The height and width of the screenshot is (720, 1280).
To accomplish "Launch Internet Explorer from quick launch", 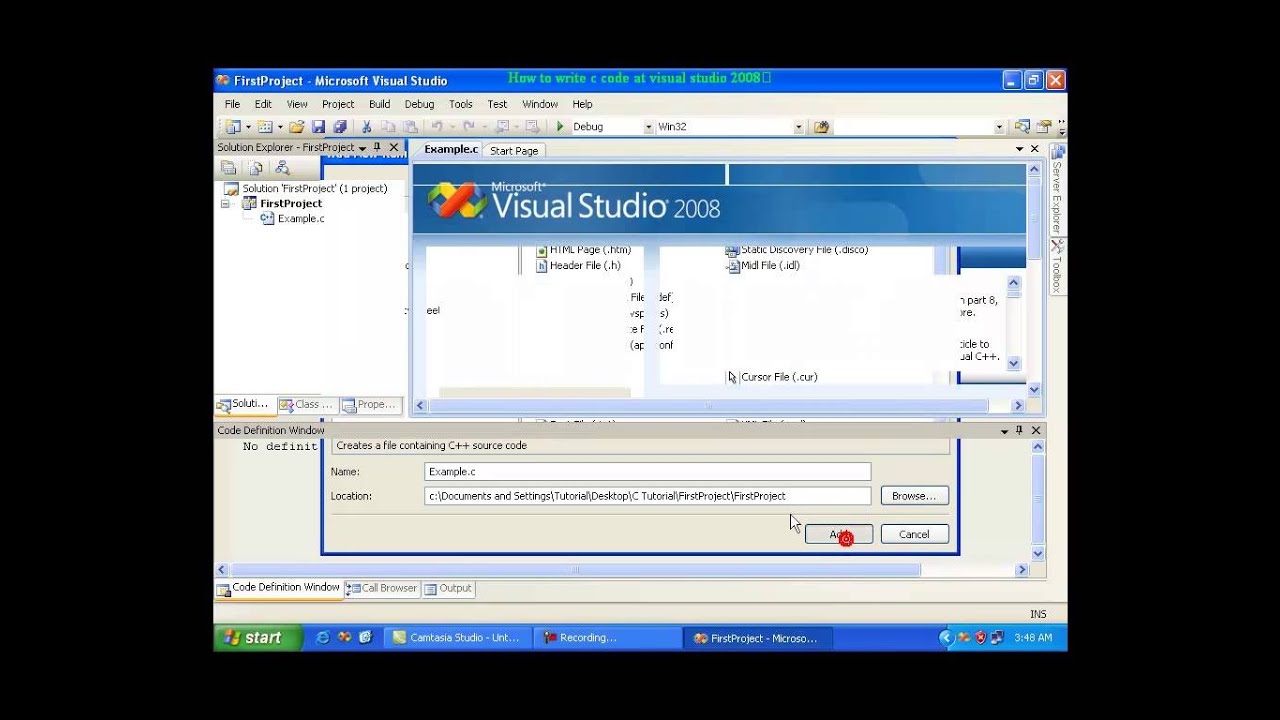I will coord(322,637).
